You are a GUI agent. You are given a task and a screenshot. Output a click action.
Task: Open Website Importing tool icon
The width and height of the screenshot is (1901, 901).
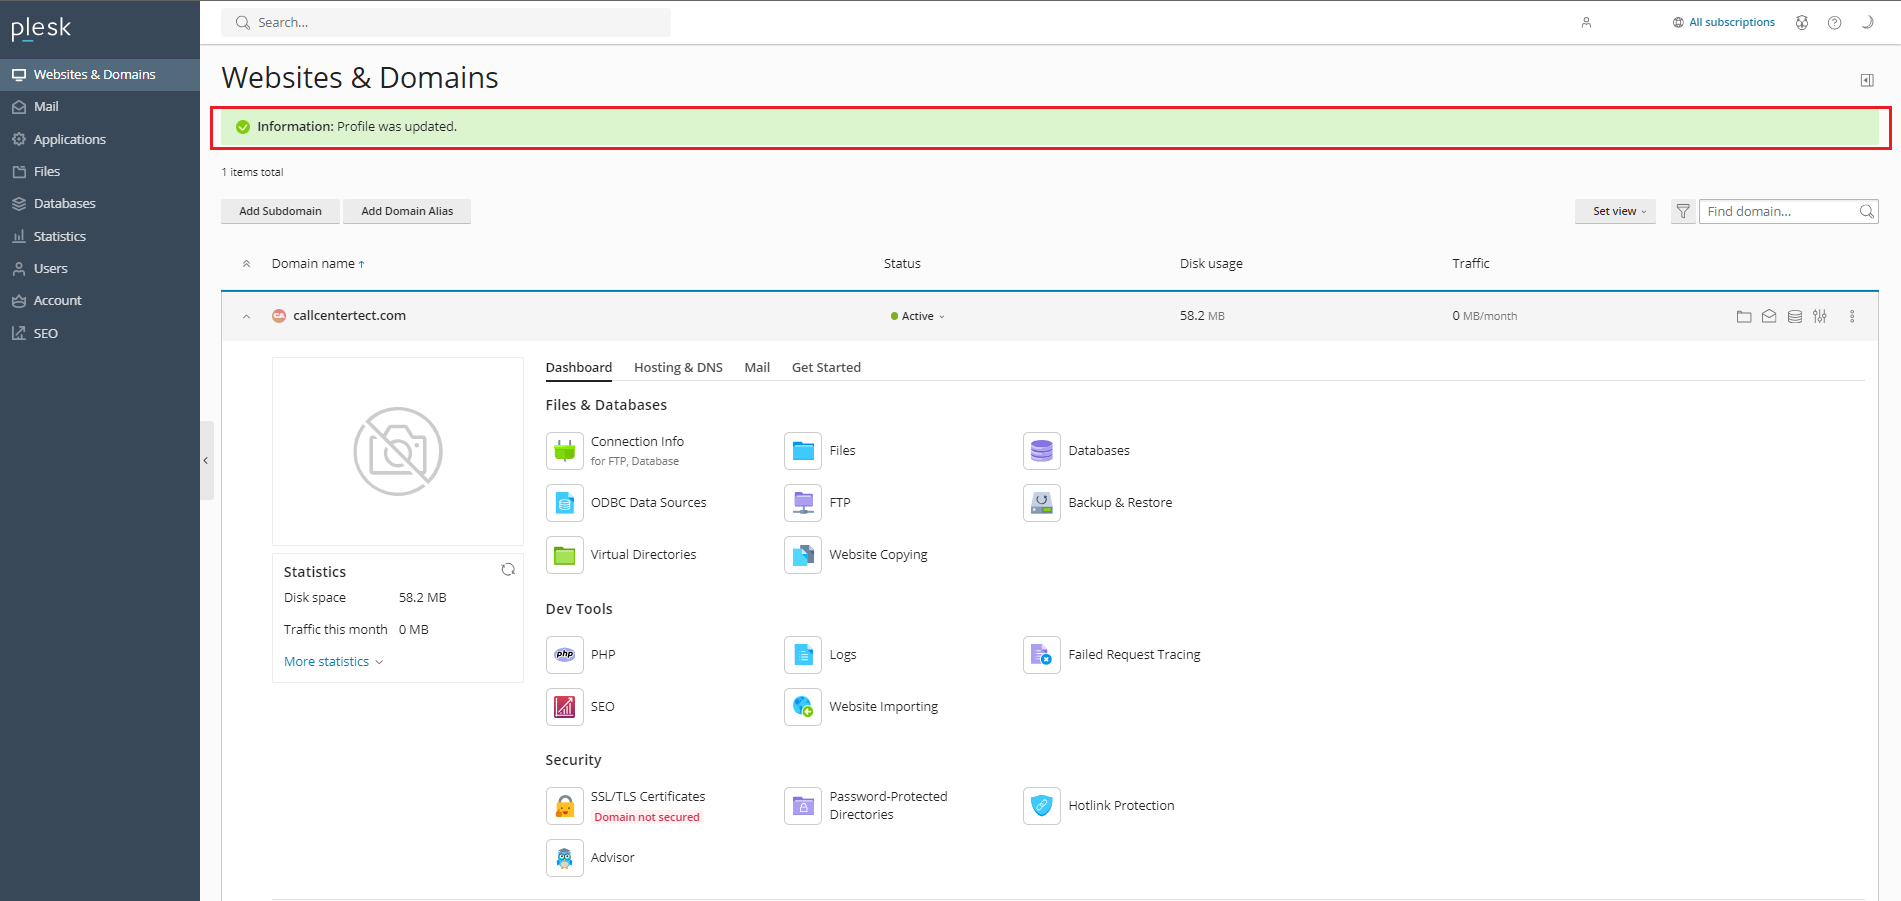(x=802, y=707)
